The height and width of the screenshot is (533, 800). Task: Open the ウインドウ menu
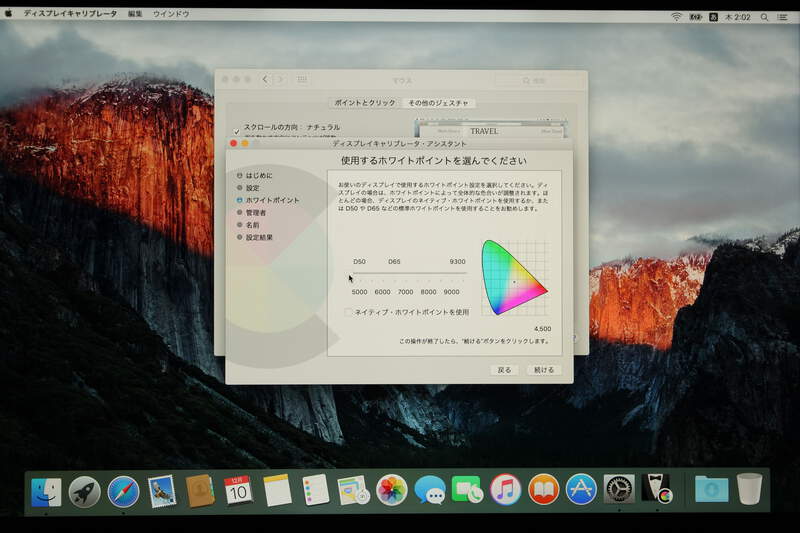point(170,16)
